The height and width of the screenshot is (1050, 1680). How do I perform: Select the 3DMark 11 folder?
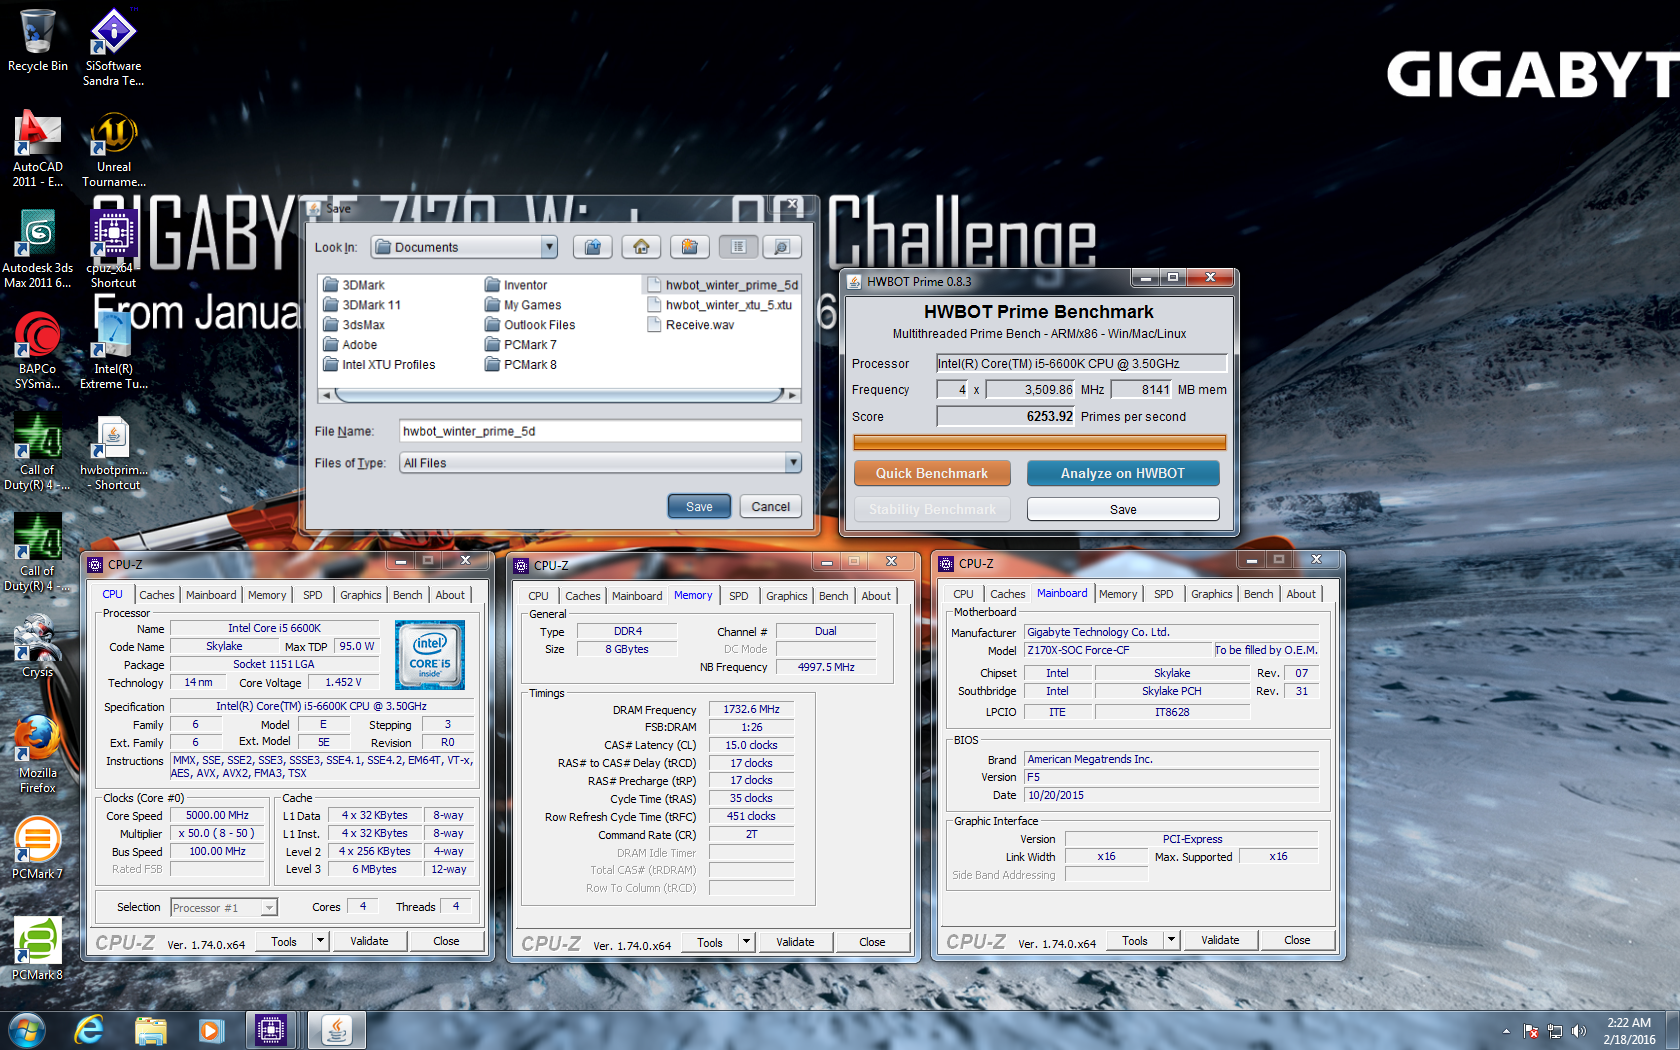tap(362, 305)
